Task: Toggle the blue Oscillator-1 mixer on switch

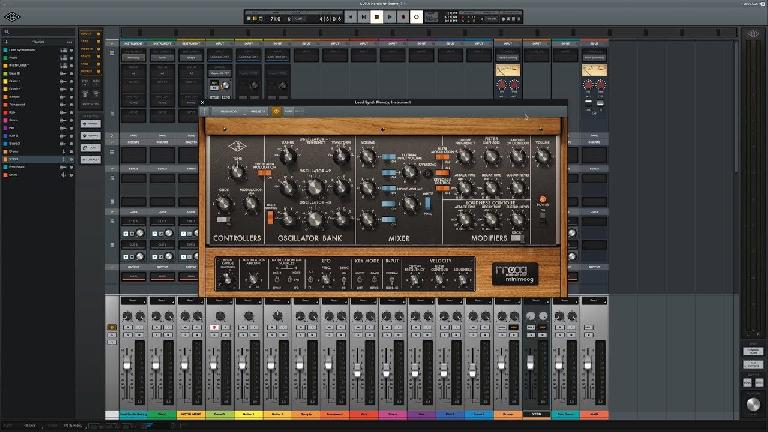Action: pyautogui.click(x=389, y=157)
